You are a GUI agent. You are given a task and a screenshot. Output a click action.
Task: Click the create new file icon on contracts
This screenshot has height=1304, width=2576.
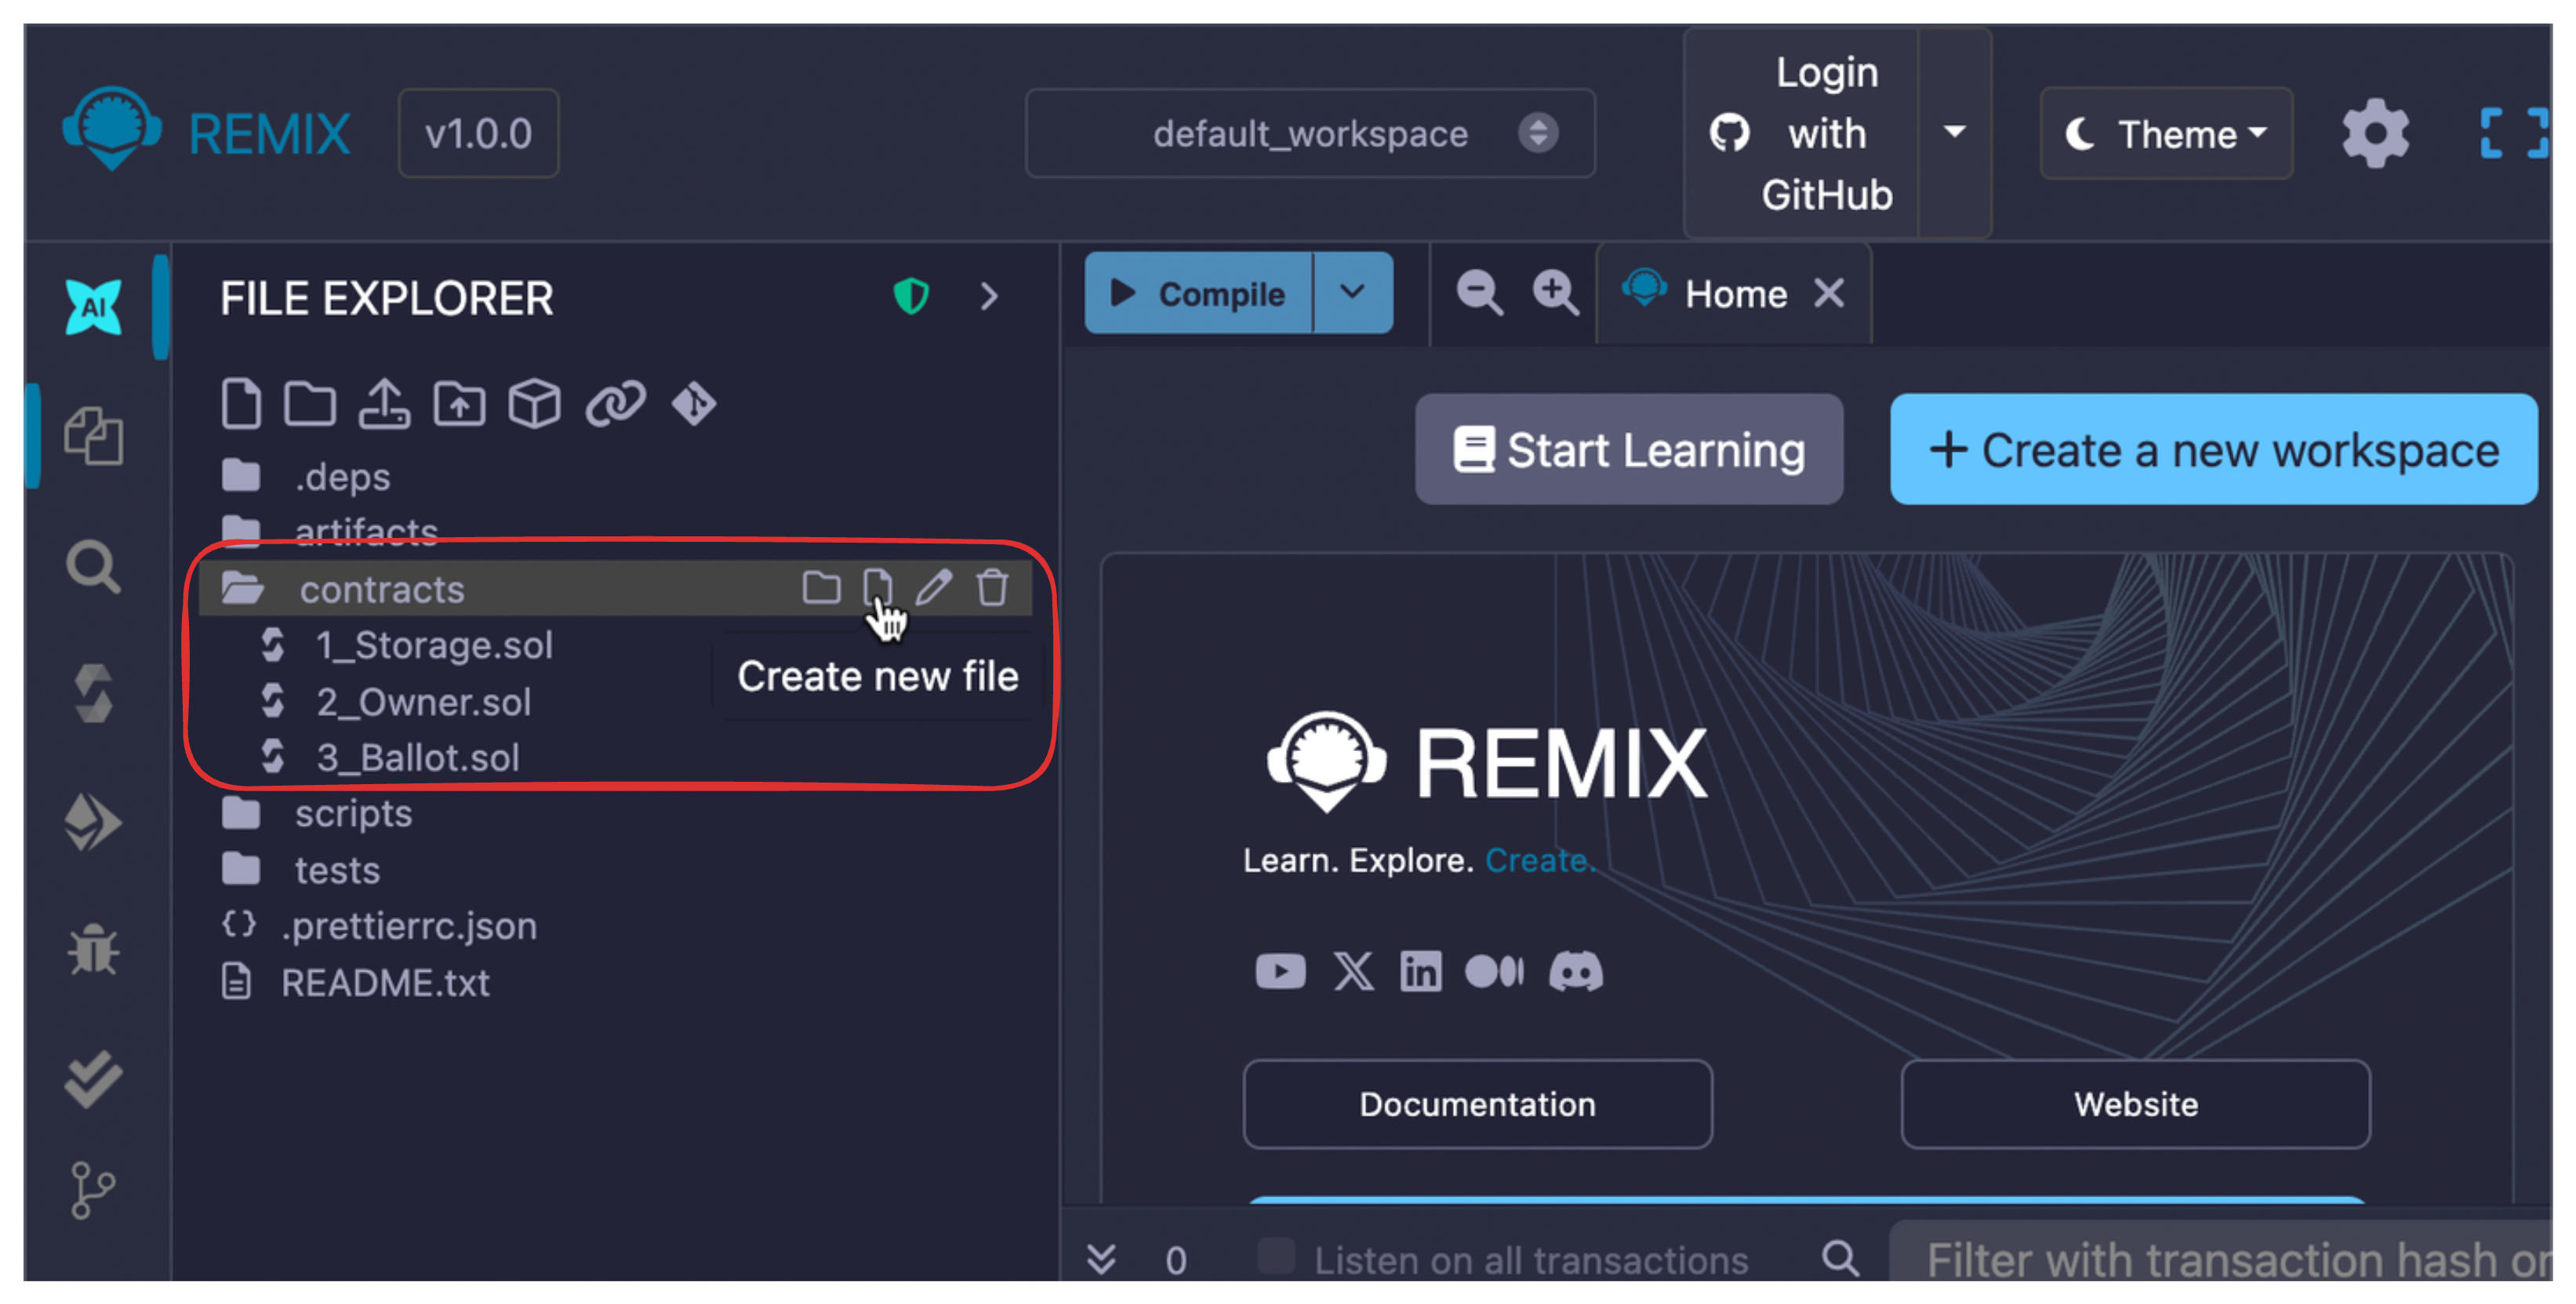[x=877, y=587]
